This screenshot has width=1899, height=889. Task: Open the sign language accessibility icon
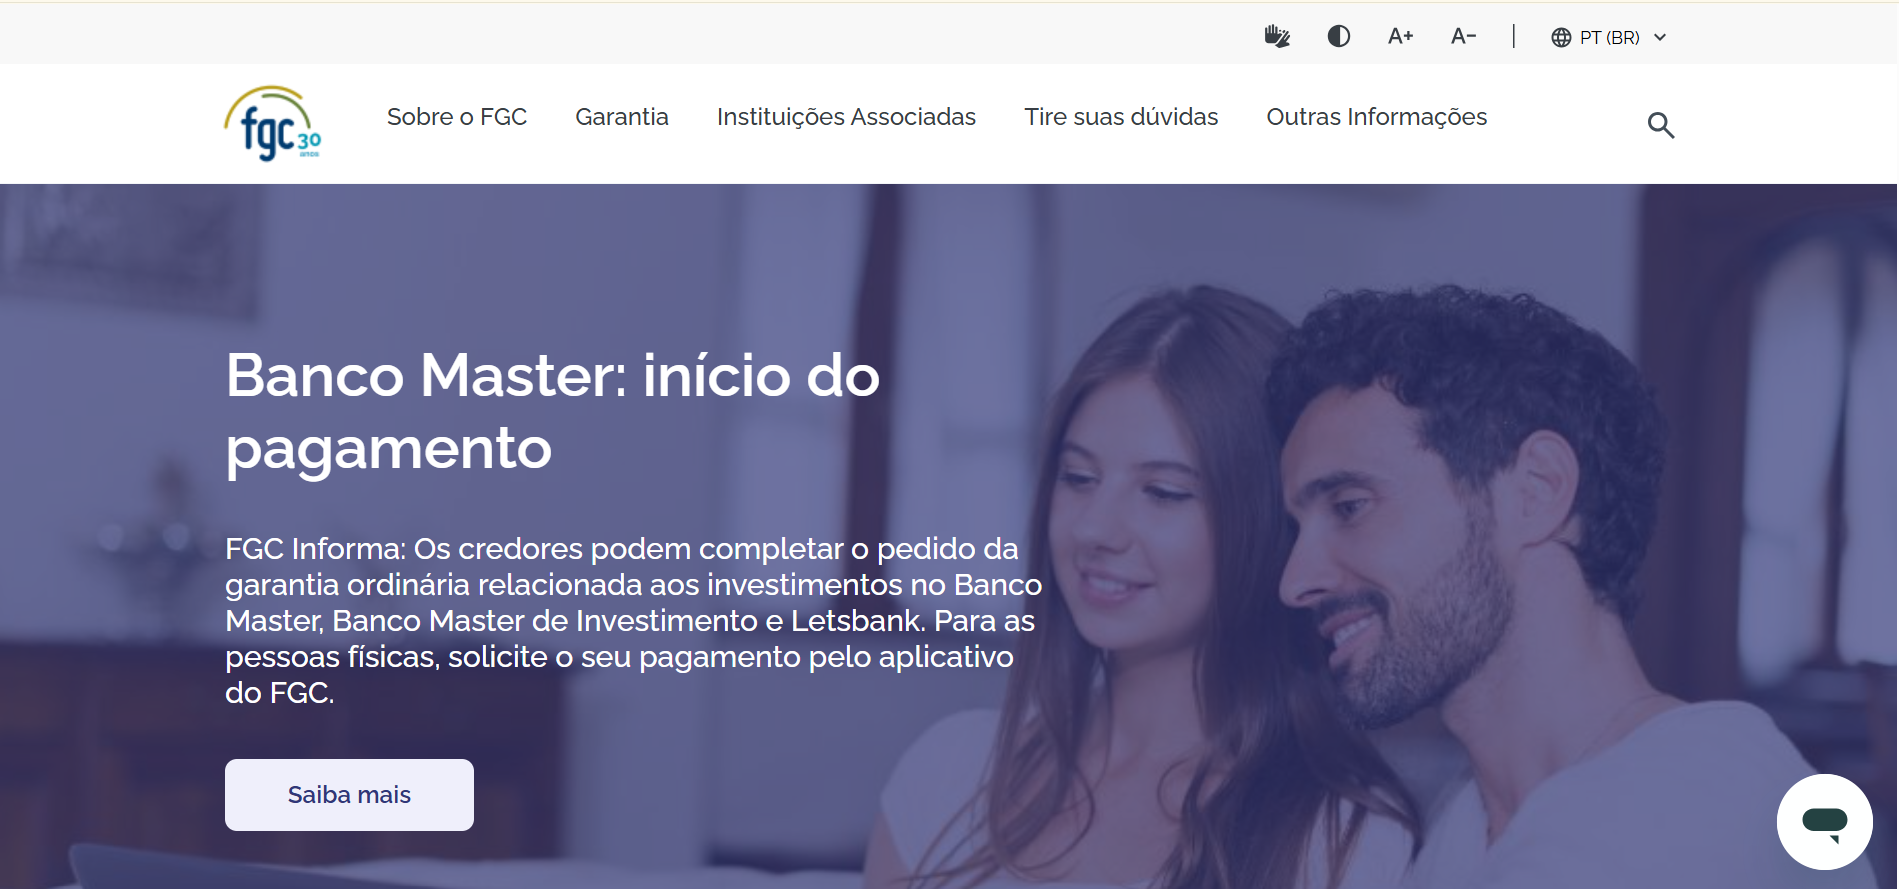1277,37
